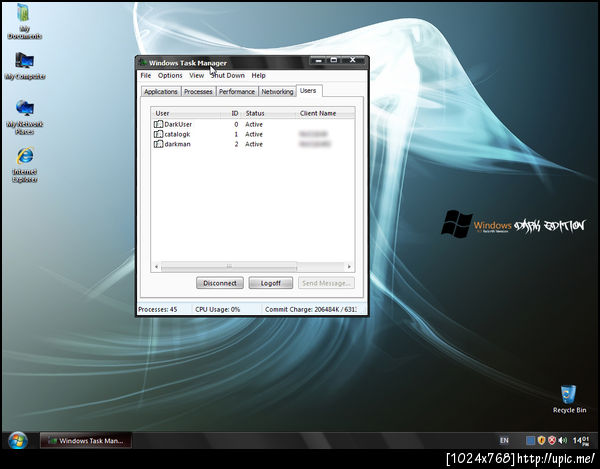This screenshot has height=469, width=600.
Task: Close the Task Manager window
Action: click(x=353, y=60)
